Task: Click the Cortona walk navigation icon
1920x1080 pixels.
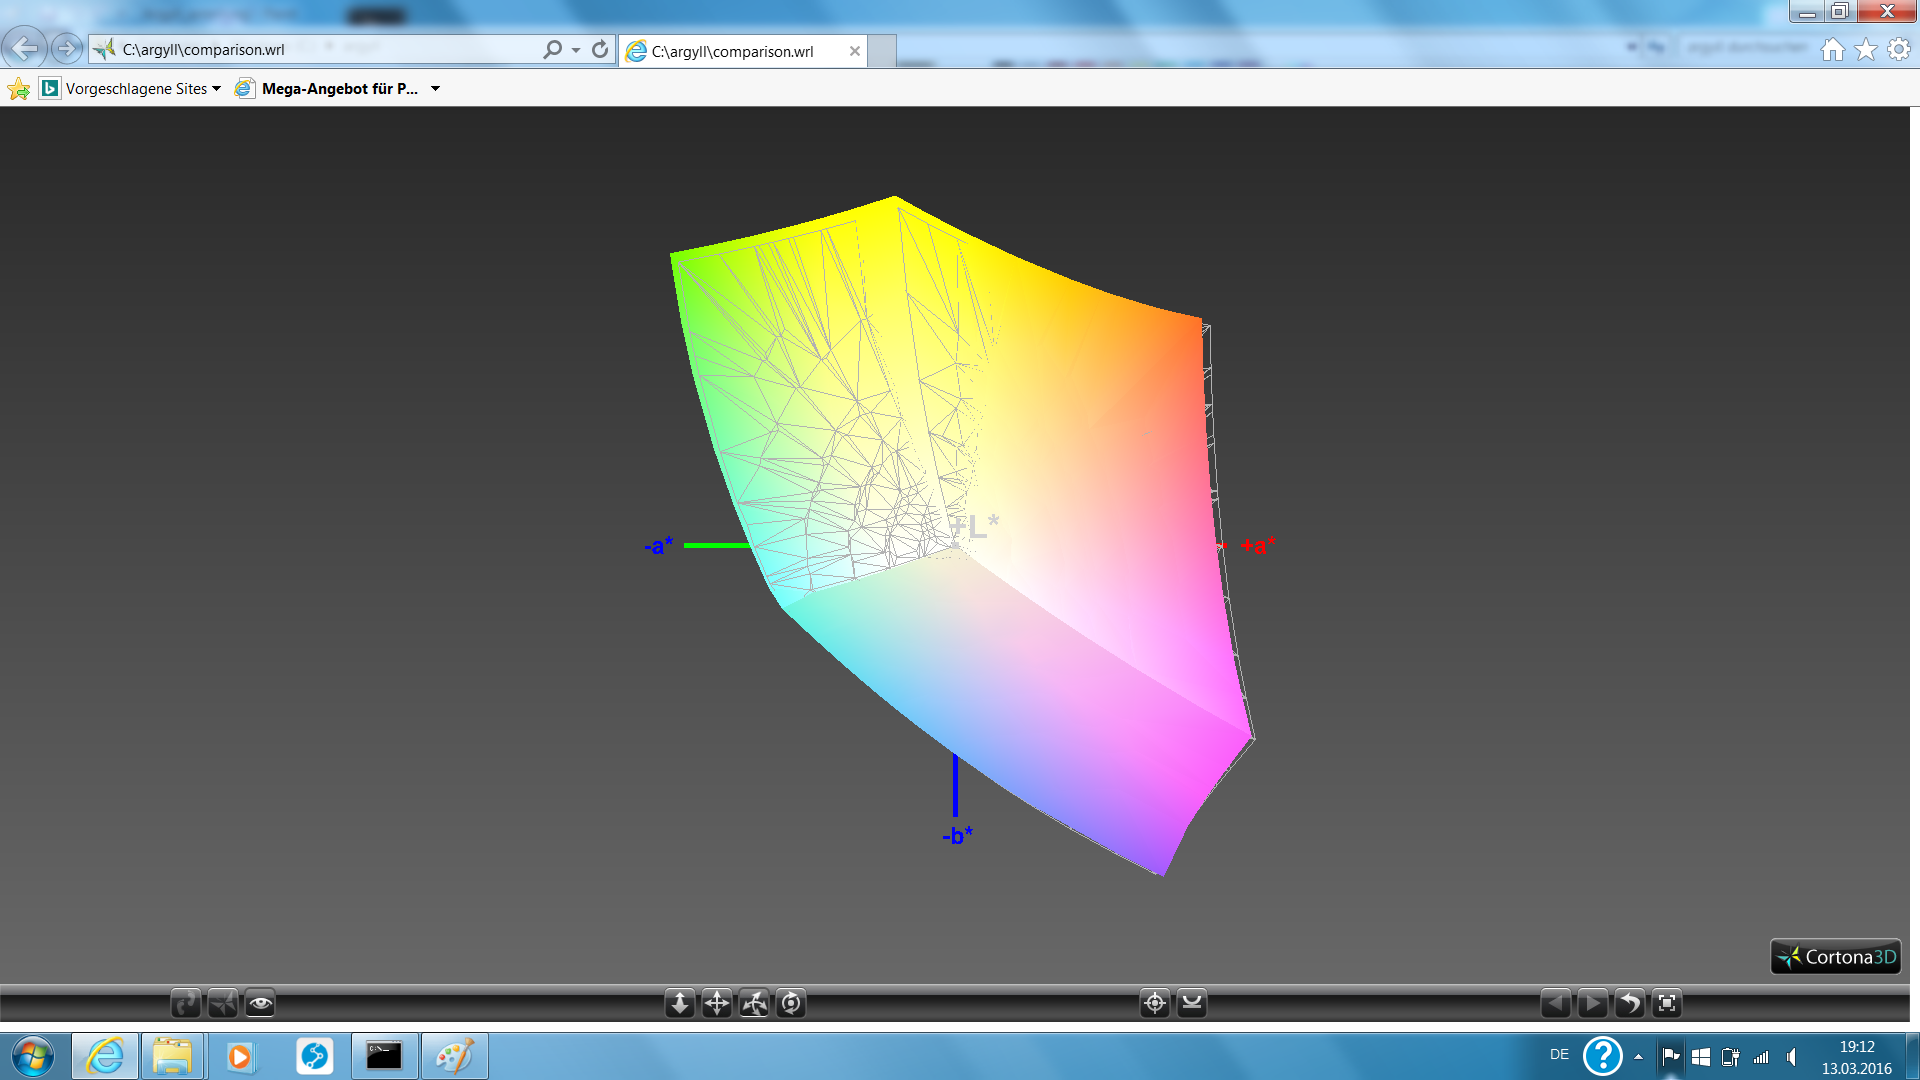Action: pos(186,1003)
